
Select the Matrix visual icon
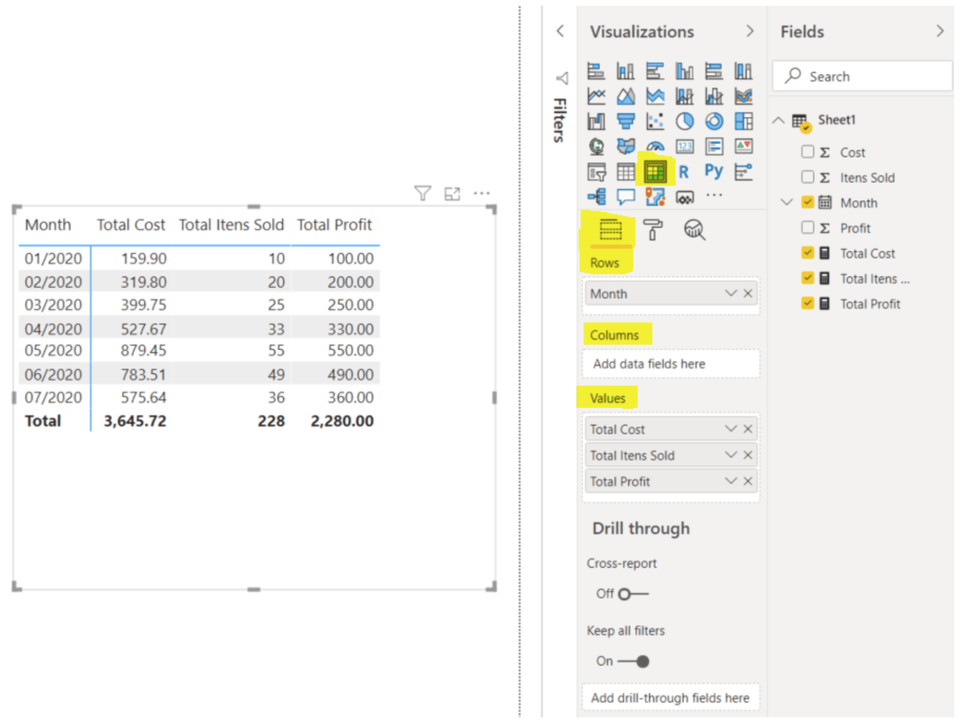click(x=654, y=171)
